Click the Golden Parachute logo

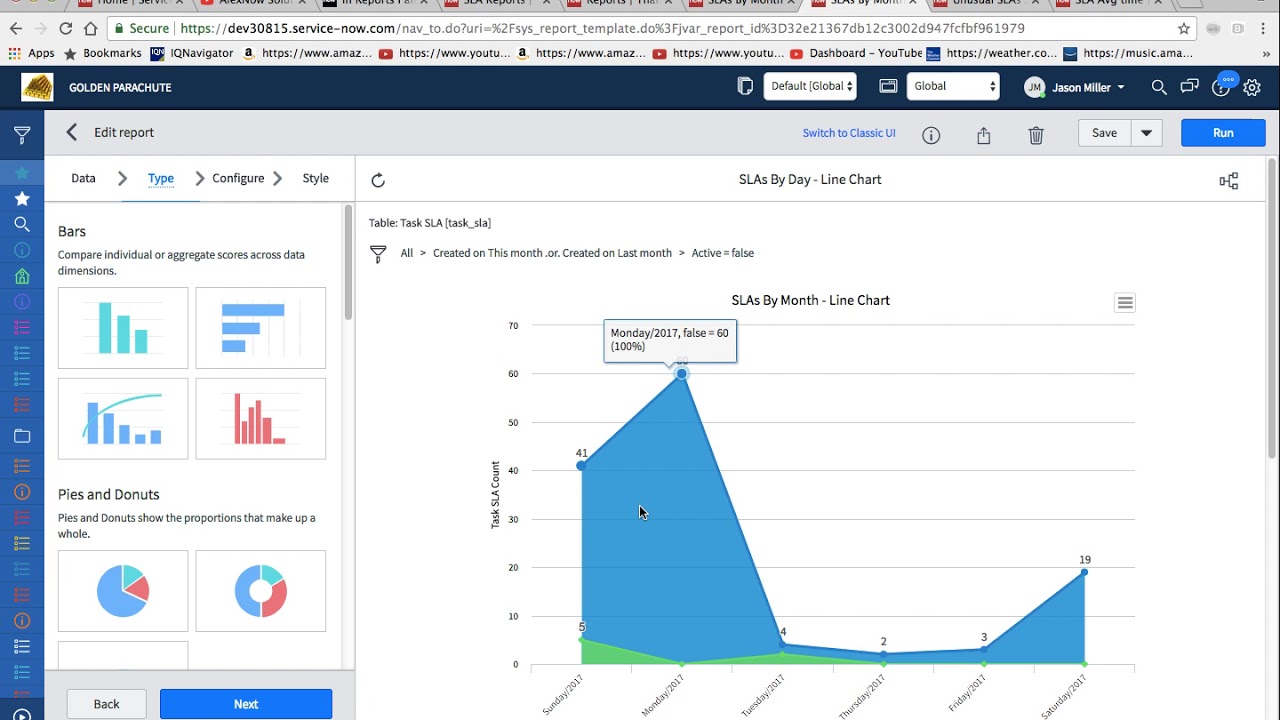38,87
